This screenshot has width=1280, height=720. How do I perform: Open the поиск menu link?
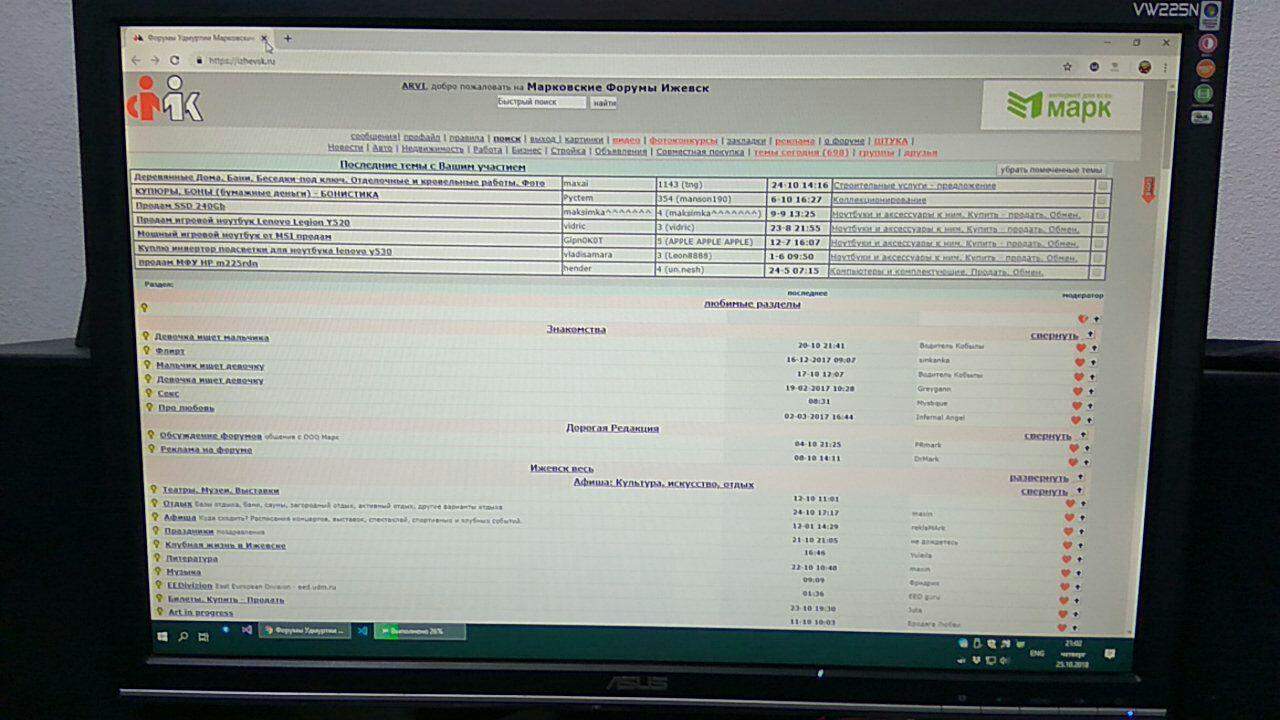(x=507, y=139)
